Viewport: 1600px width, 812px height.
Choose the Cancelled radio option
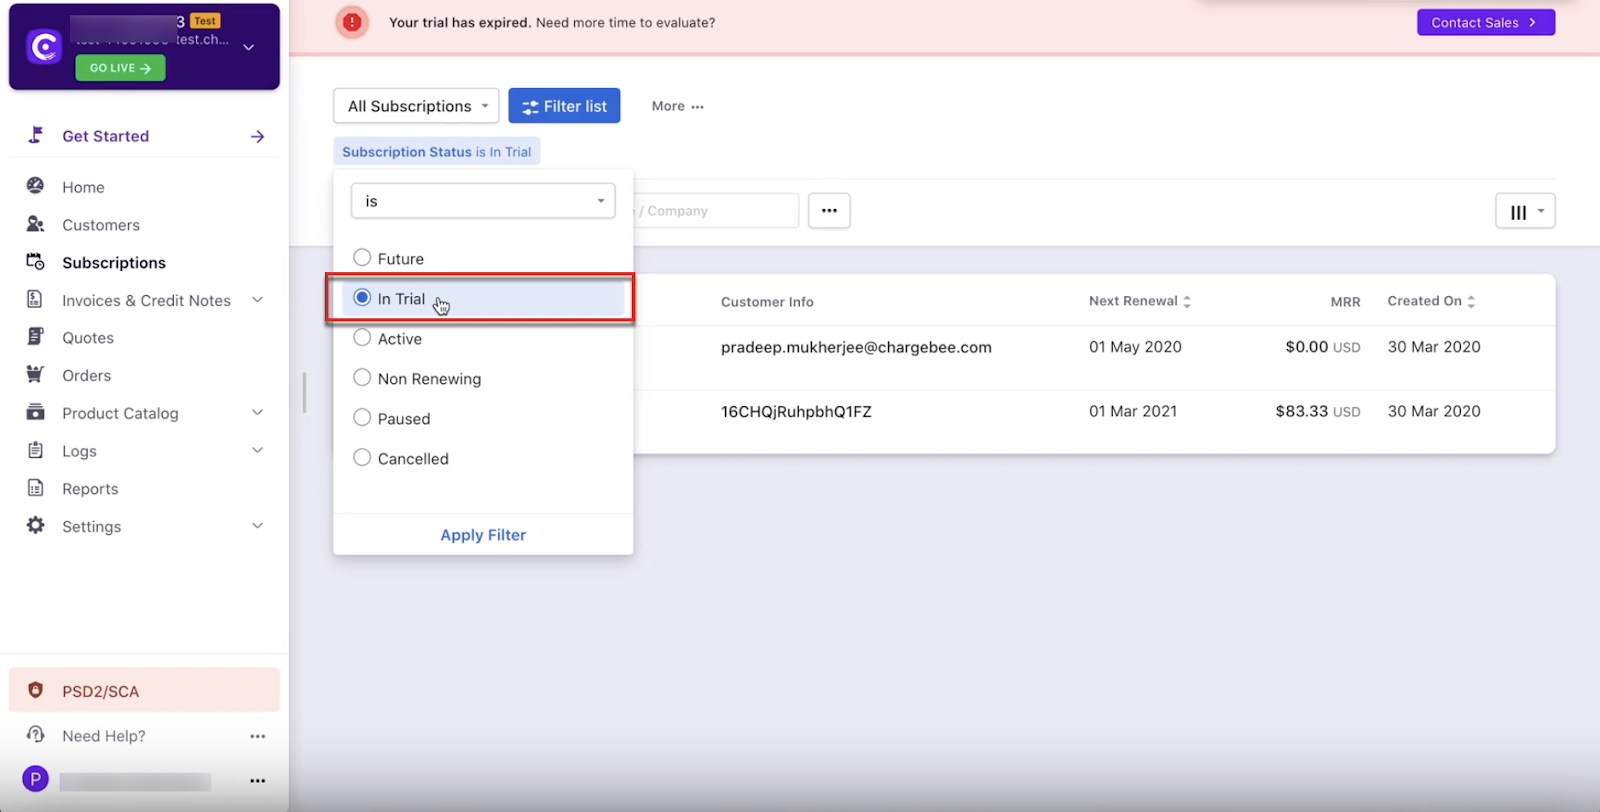362,458
